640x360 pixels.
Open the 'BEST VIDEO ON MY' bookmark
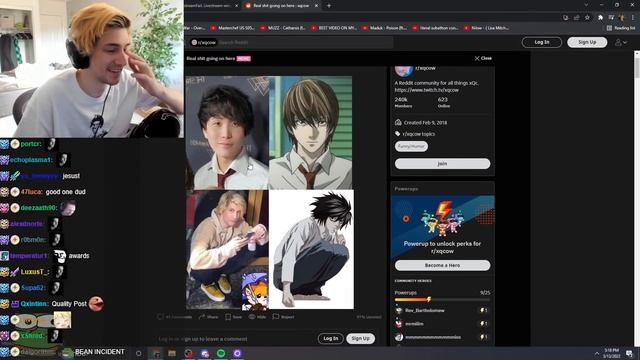click(x=333, y=28)
